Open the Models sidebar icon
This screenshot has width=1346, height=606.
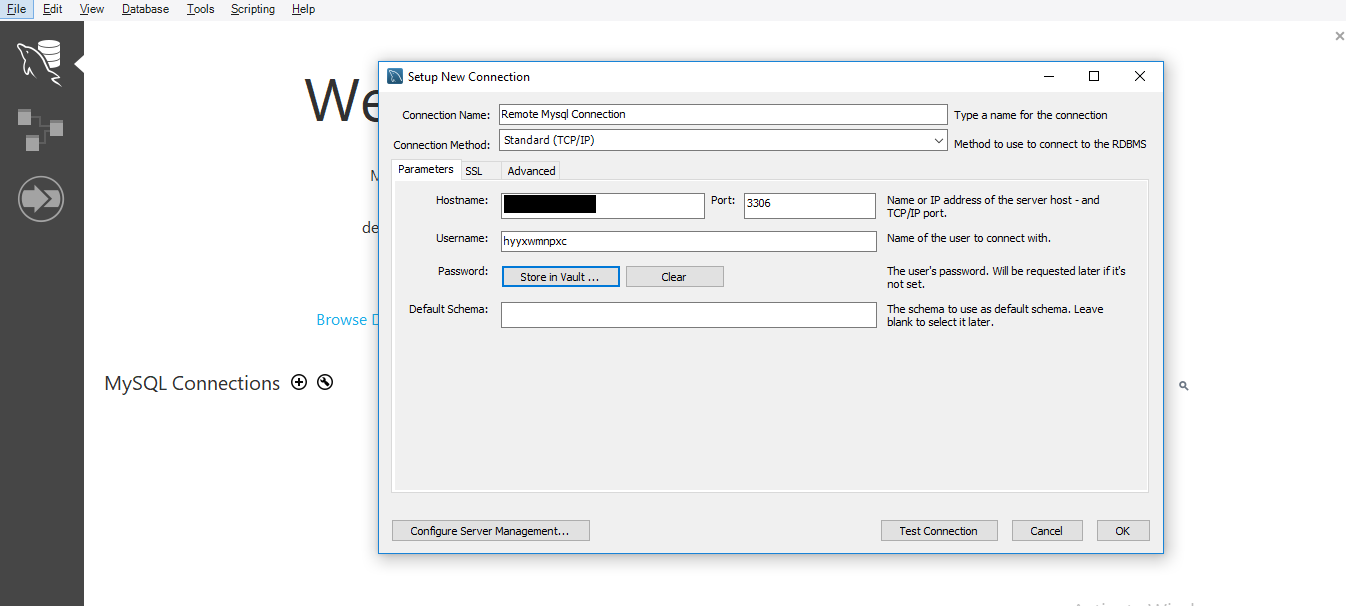pos(40,130)
